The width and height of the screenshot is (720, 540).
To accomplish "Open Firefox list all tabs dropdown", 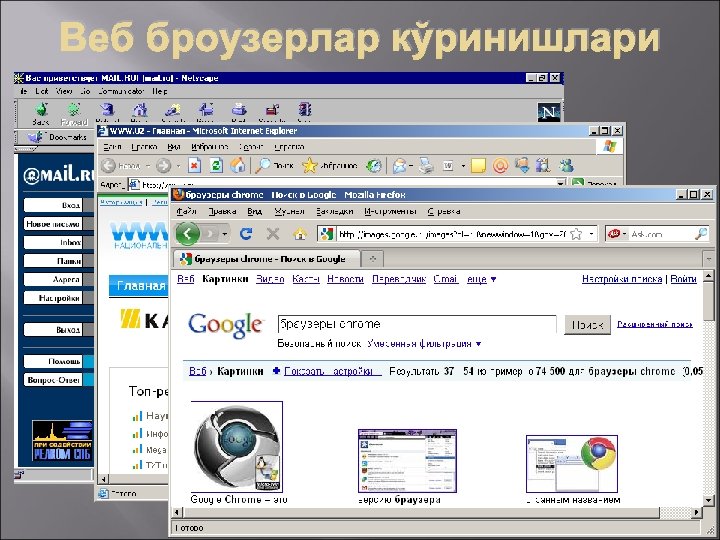I will (x=709, y=259).
